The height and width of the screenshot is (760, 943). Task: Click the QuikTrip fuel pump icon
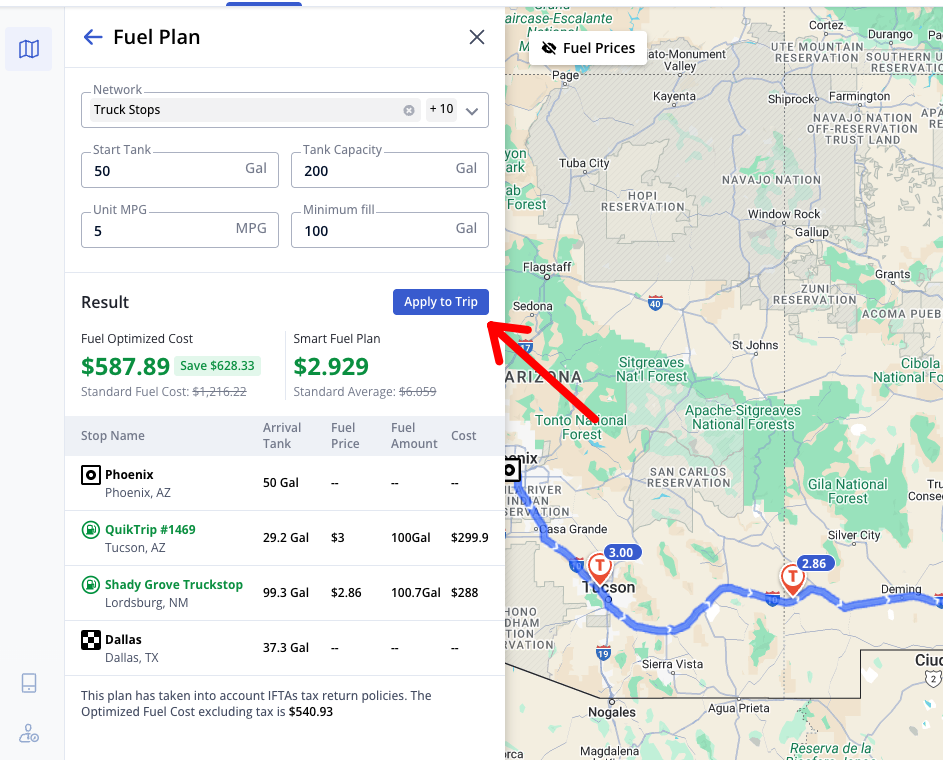coord(90,530)
